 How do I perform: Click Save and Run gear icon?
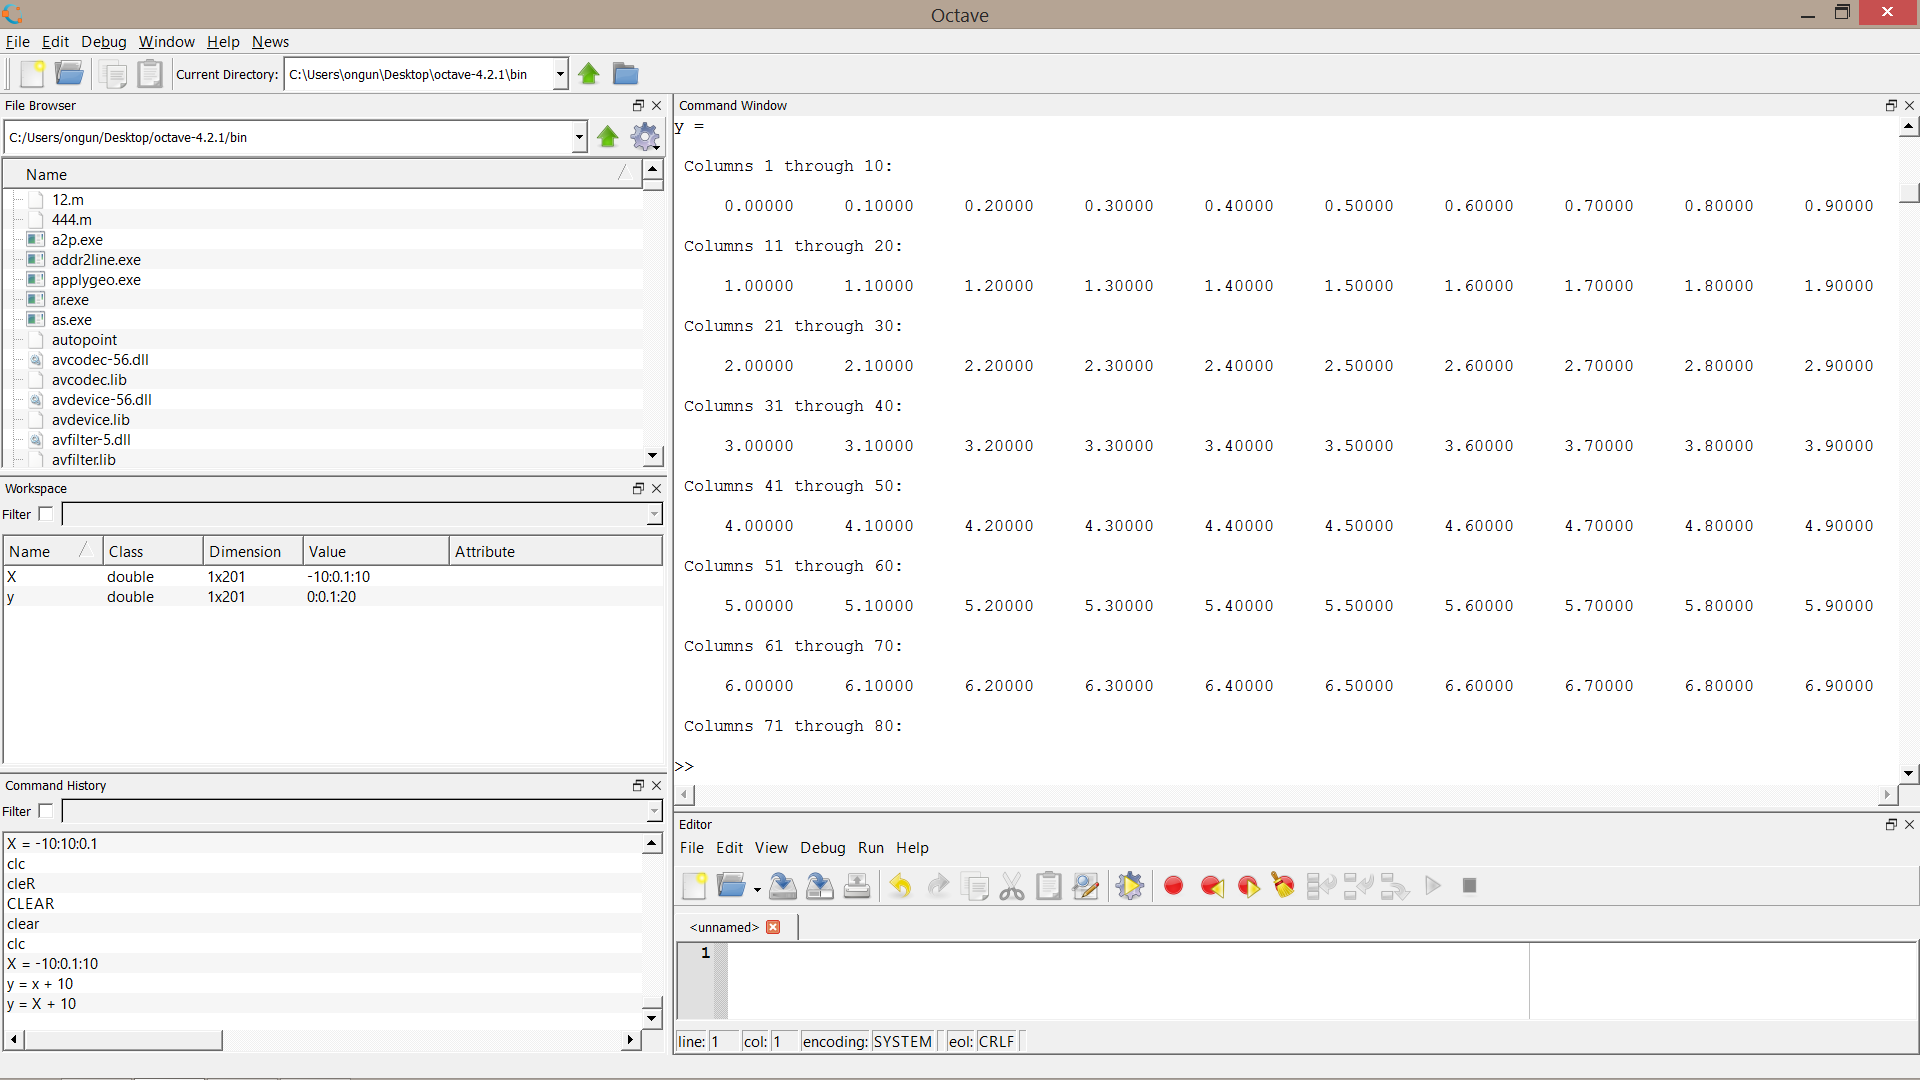pyautogui.click(x=1129, y=886)
